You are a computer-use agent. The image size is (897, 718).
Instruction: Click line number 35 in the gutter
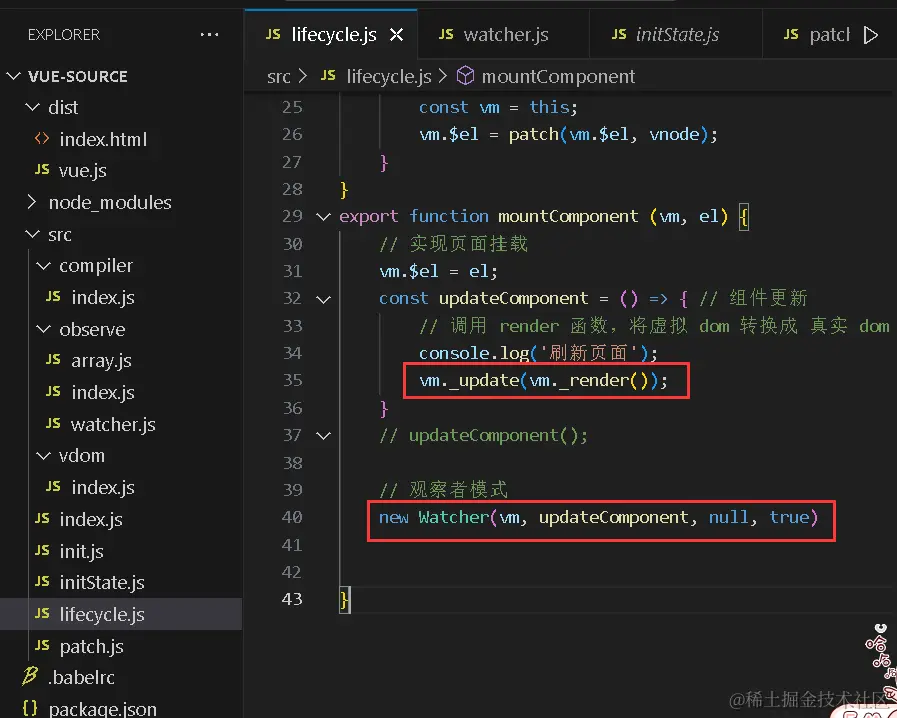click(292, 380)
